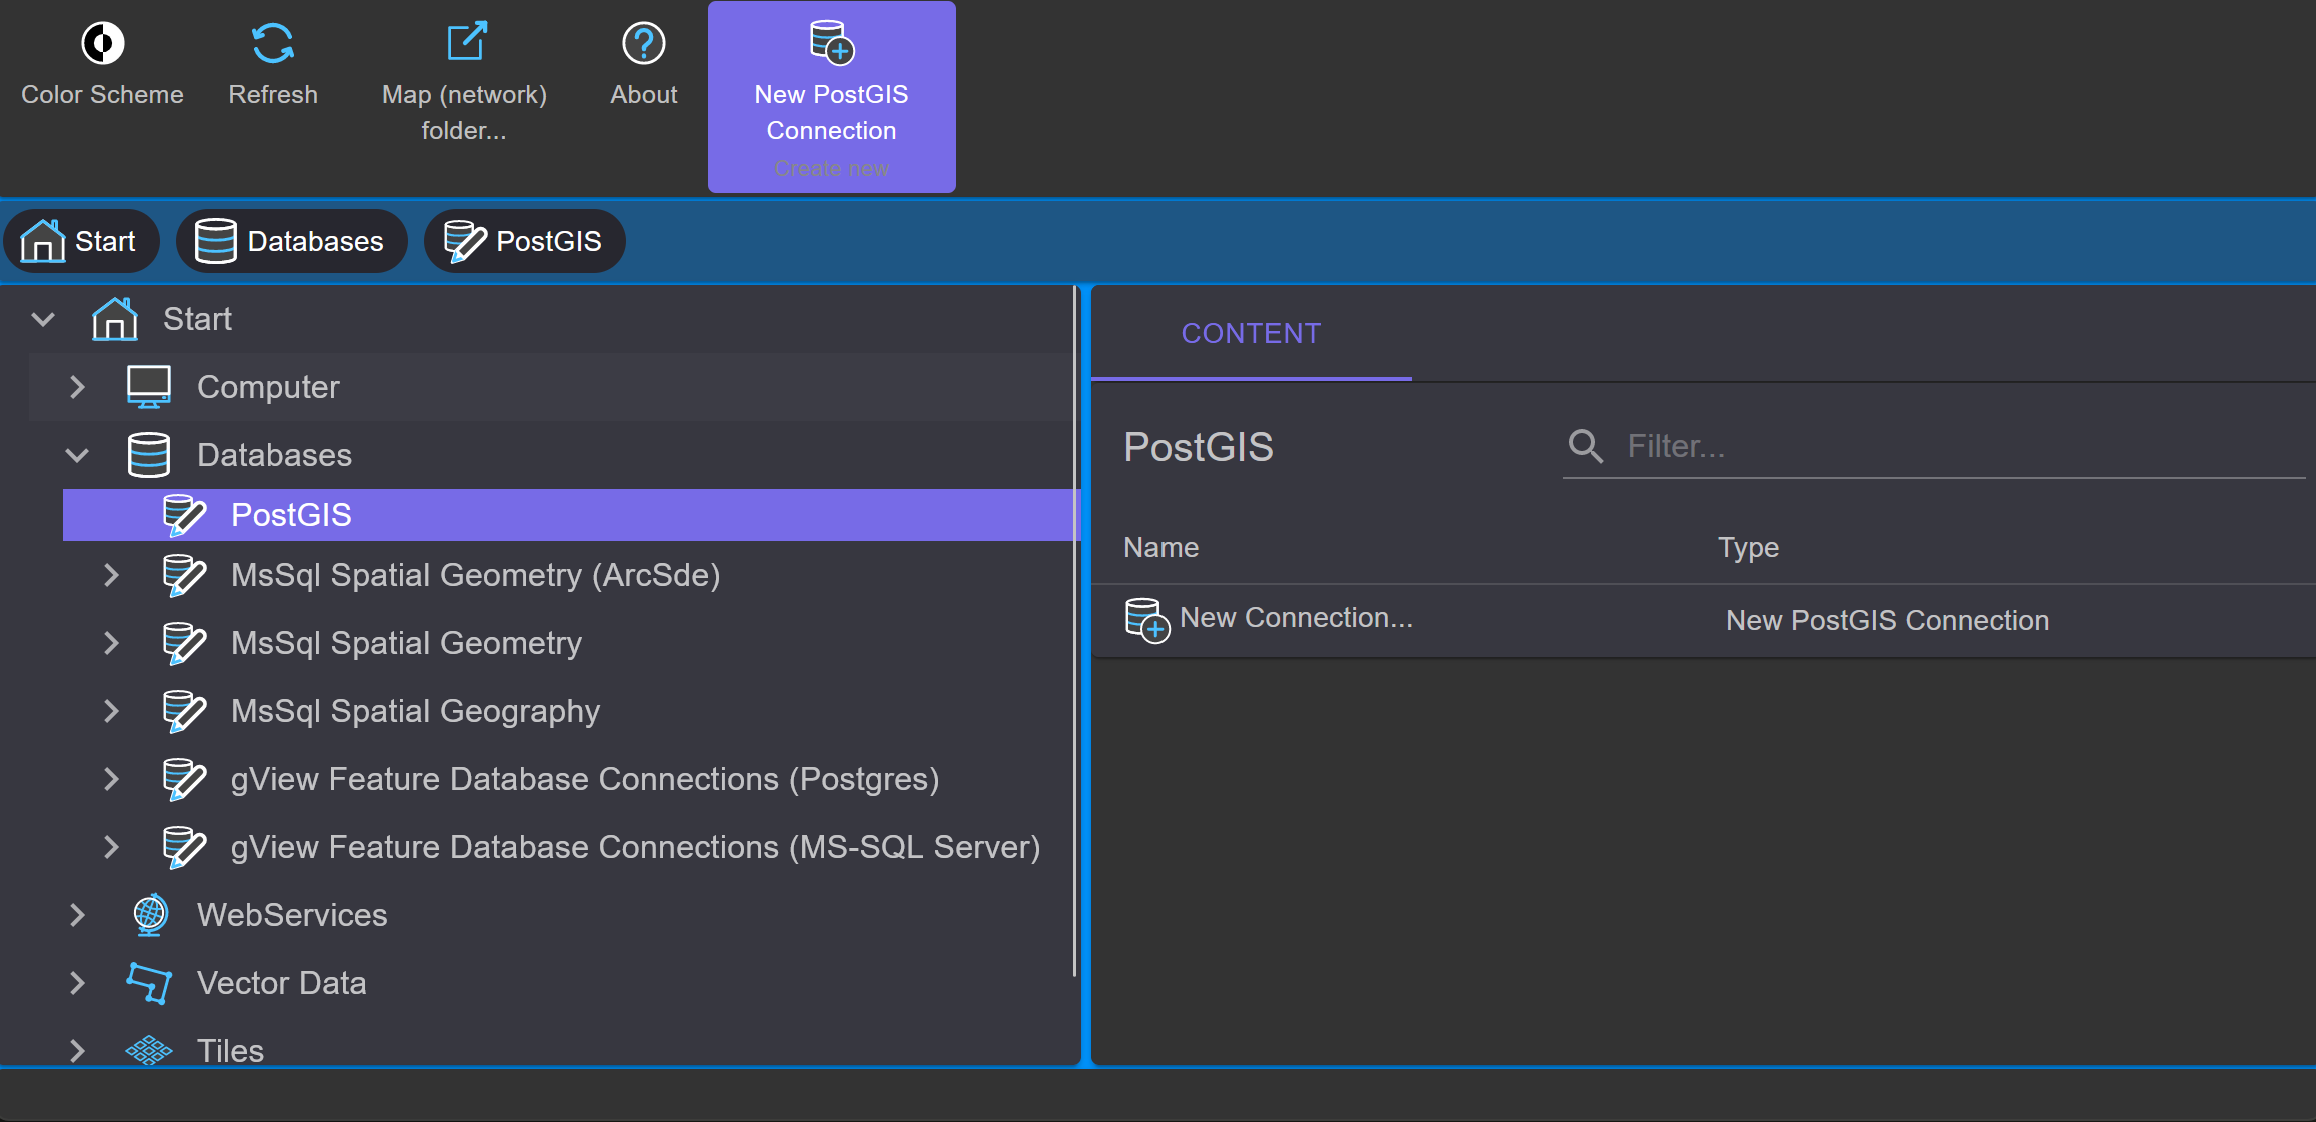Screen dimensions: 2316x1122
Task: Expand the Vector Data node chevron
Action: click(77, 983)
